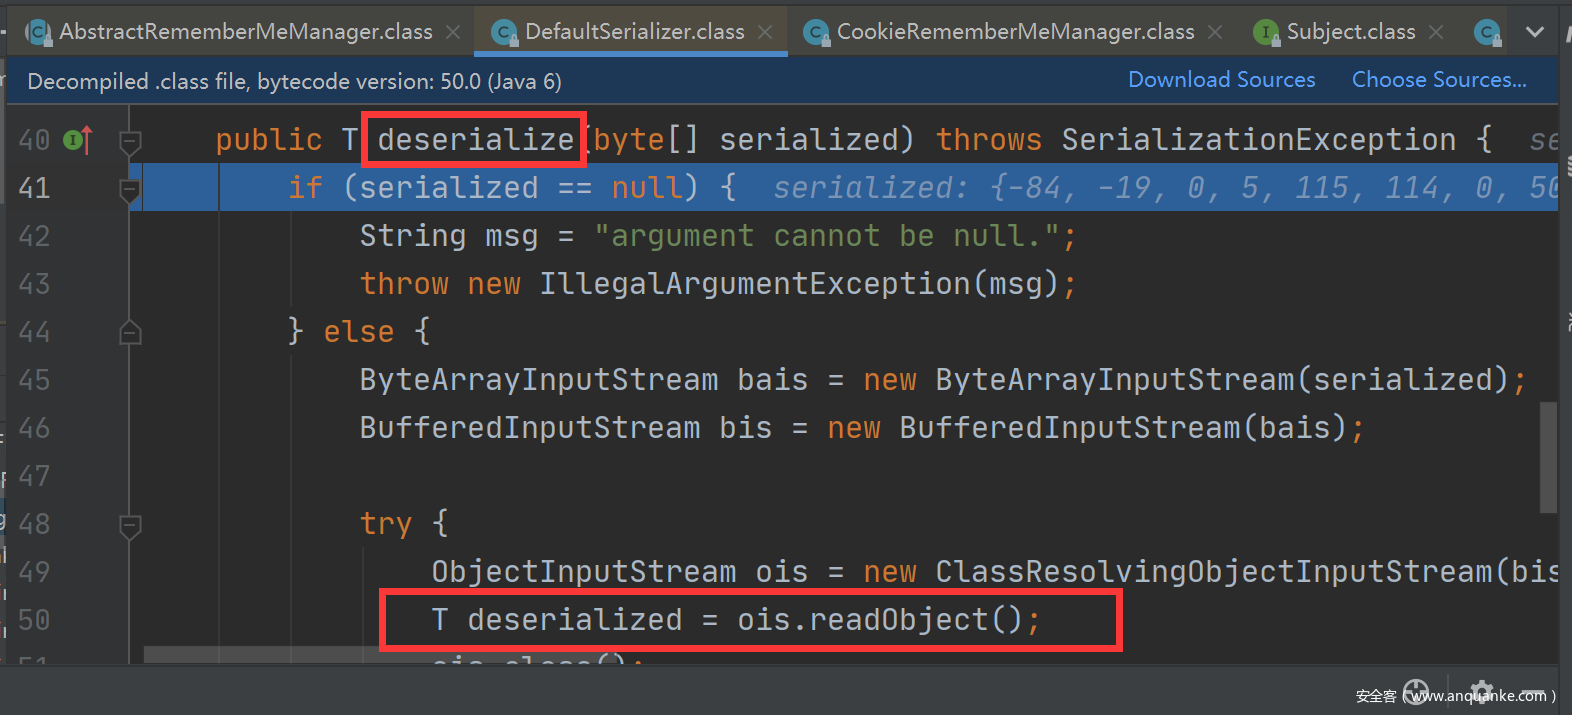Close the CookieRememberMeManager.class tab
This screenshot has width=1572, height=715.
[1215, 32]
